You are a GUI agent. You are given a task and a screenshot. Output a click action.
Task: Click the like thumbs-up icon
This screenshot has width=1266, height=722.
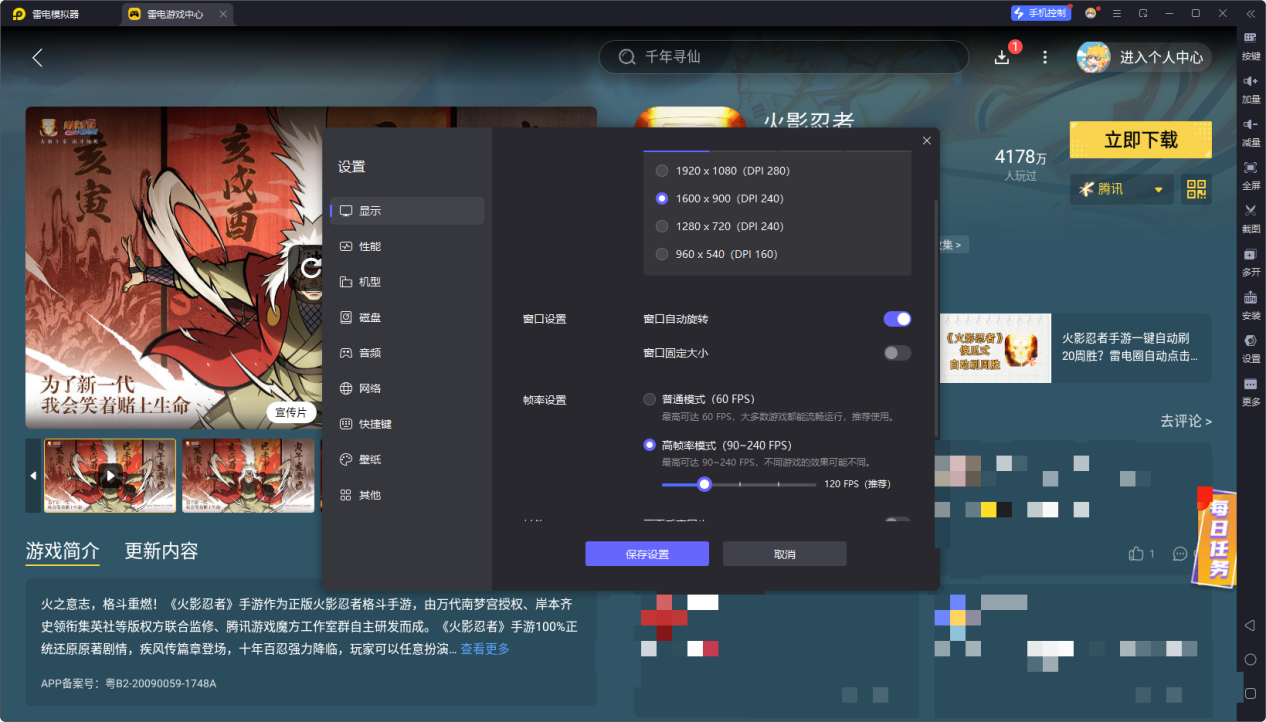tap(1135, 553)
